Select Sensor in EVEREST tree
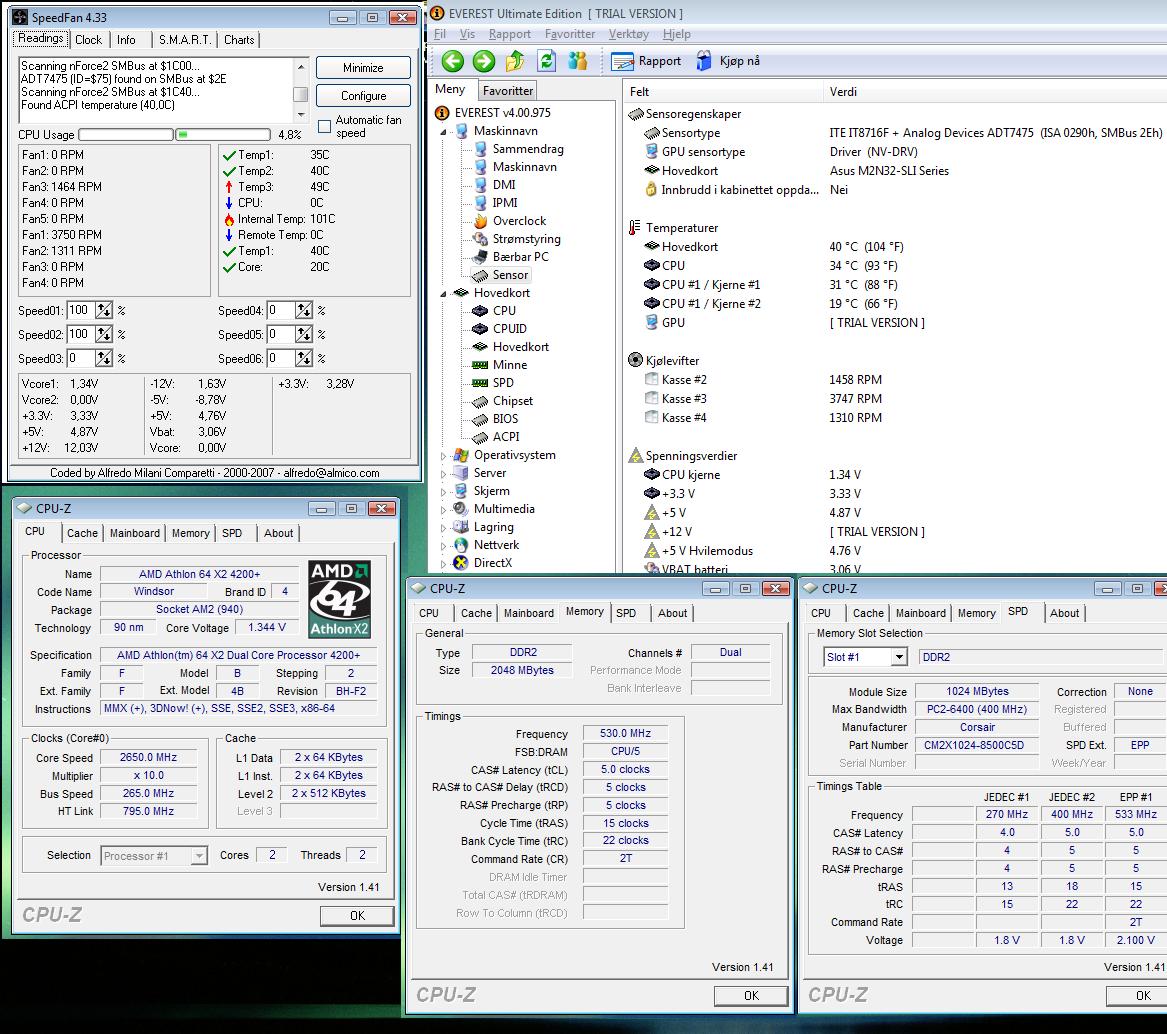Image resolution: width=1167 pixels, height=1034 pixels. (x=502, y=275)
